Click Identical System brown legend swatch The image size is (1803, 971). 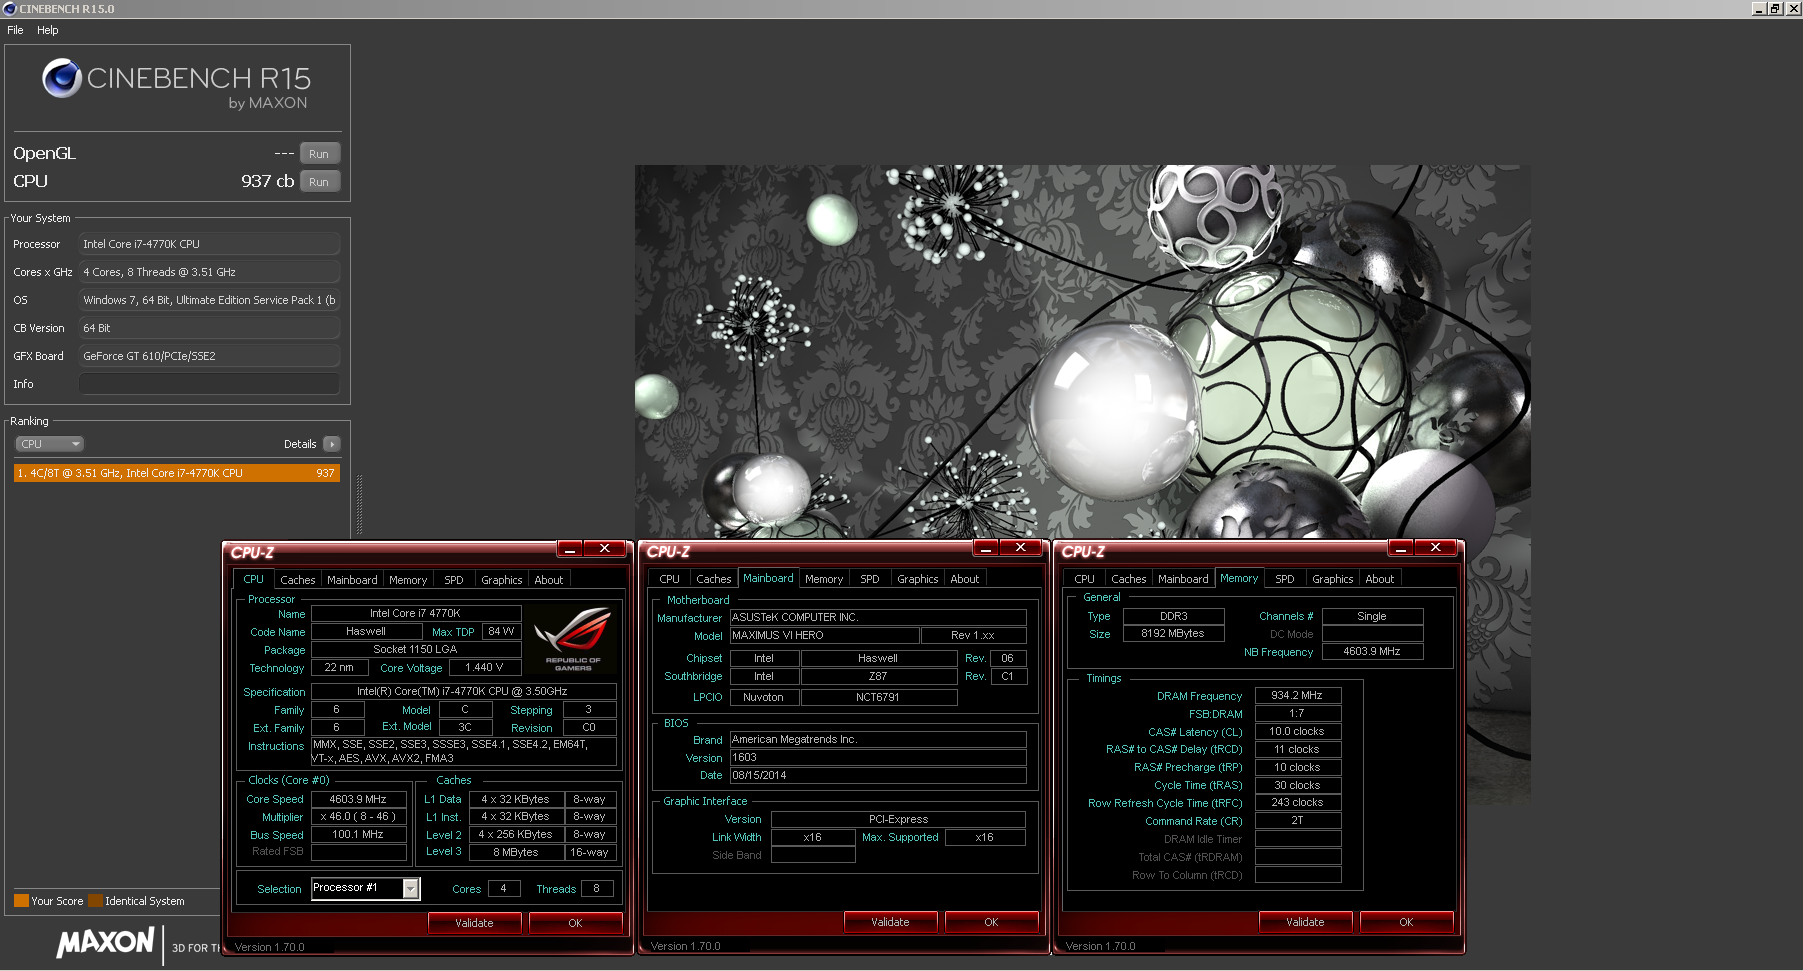click(x=95, y=901)
